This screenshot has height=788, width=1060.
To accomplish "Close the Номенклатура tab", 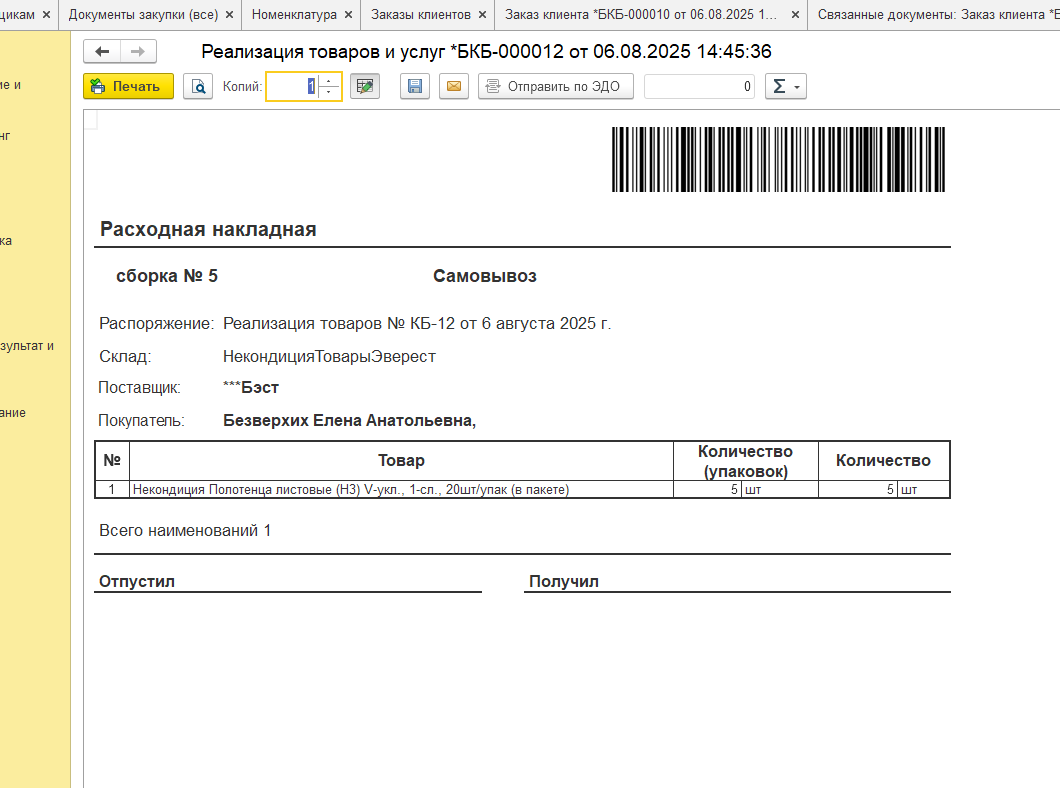I will coord(348,15).
